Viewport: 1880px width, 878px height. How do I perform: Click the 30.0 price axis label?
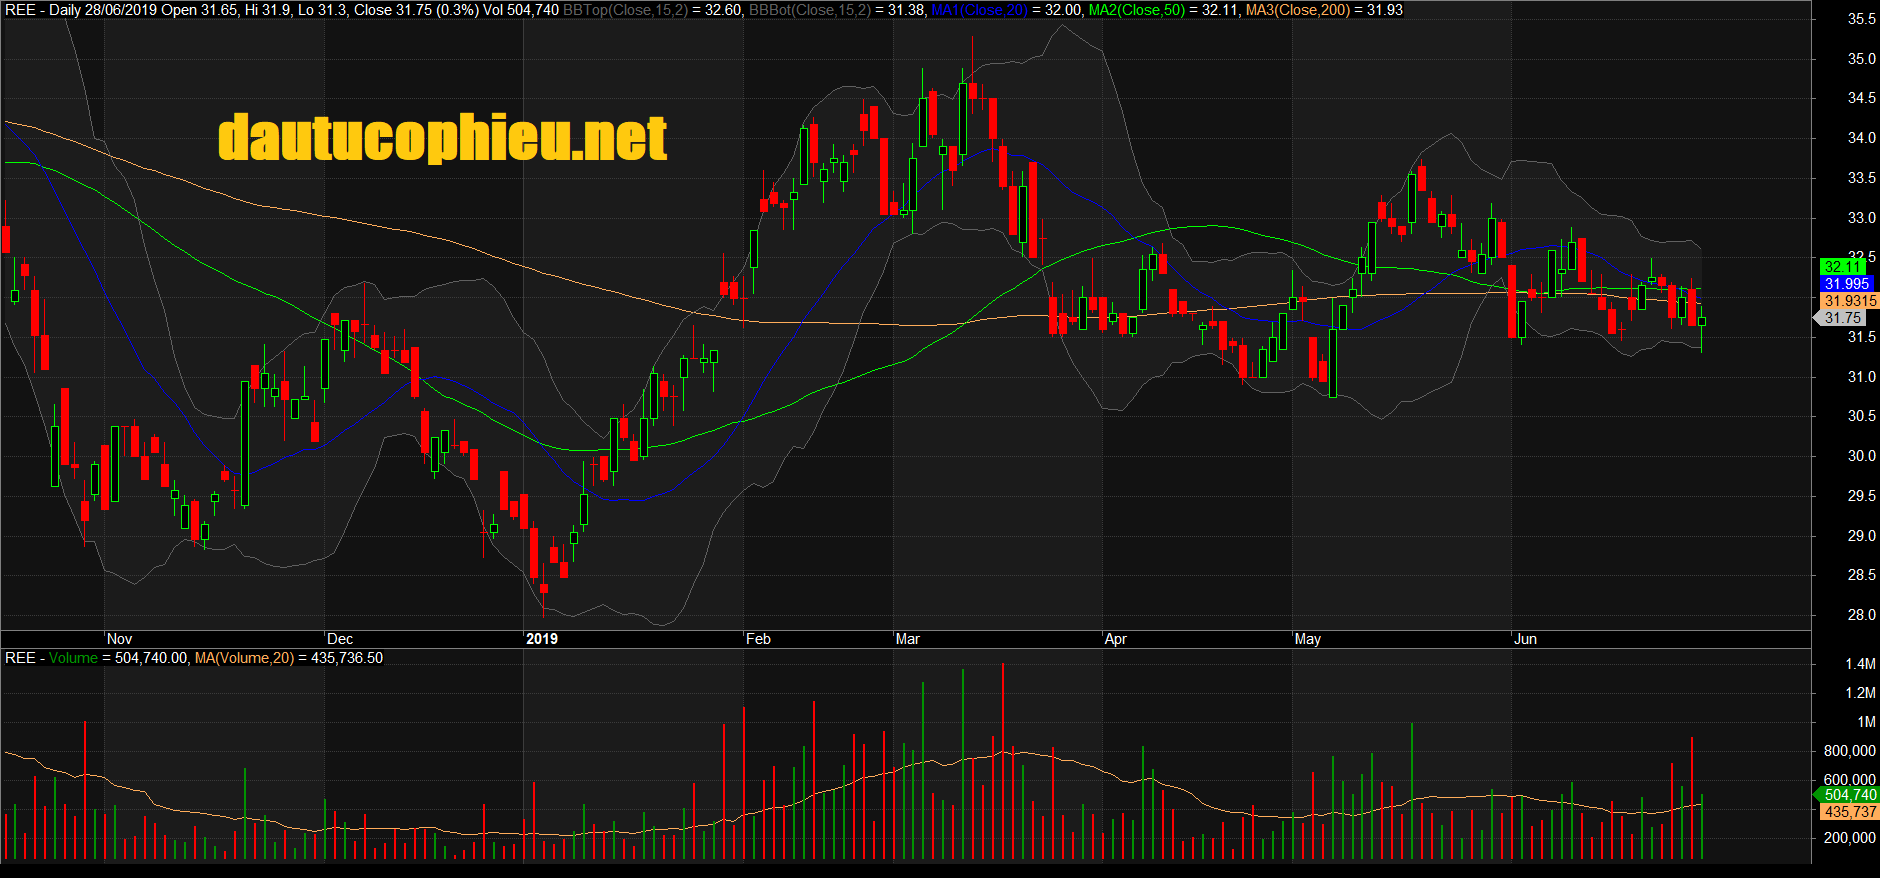coord(1862,456)
